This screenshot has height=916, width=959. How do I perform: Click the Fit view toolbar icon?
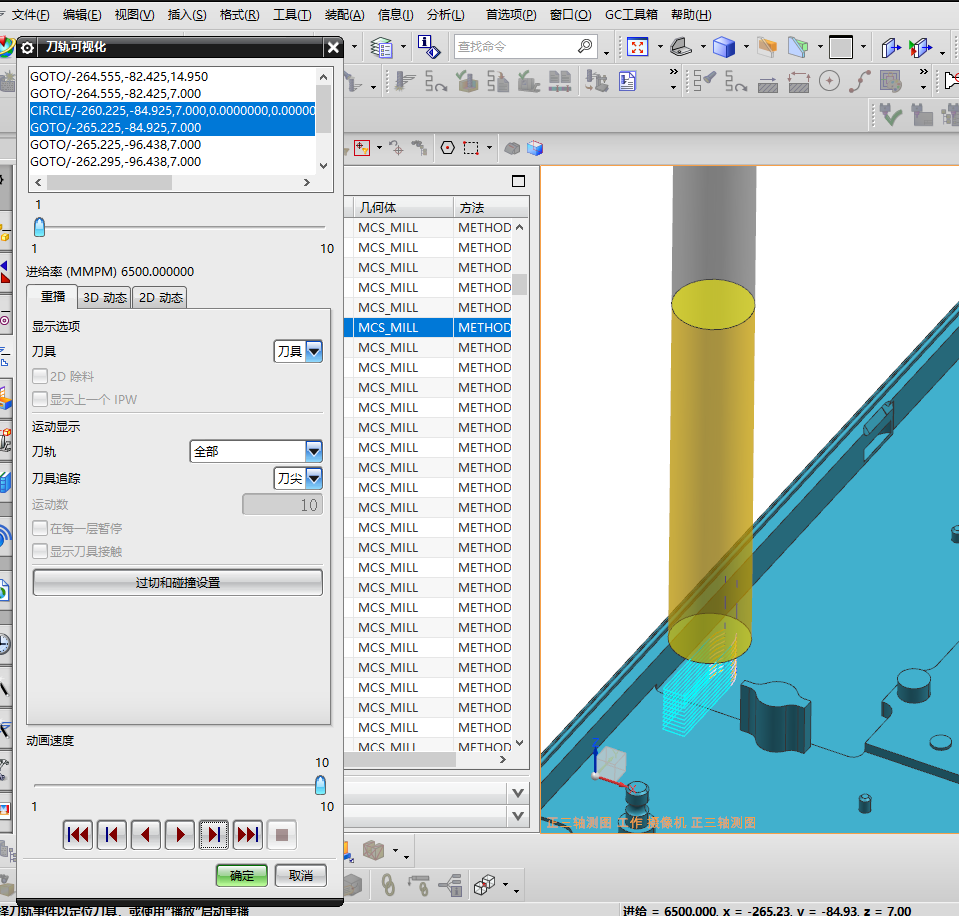click(637, 47)
